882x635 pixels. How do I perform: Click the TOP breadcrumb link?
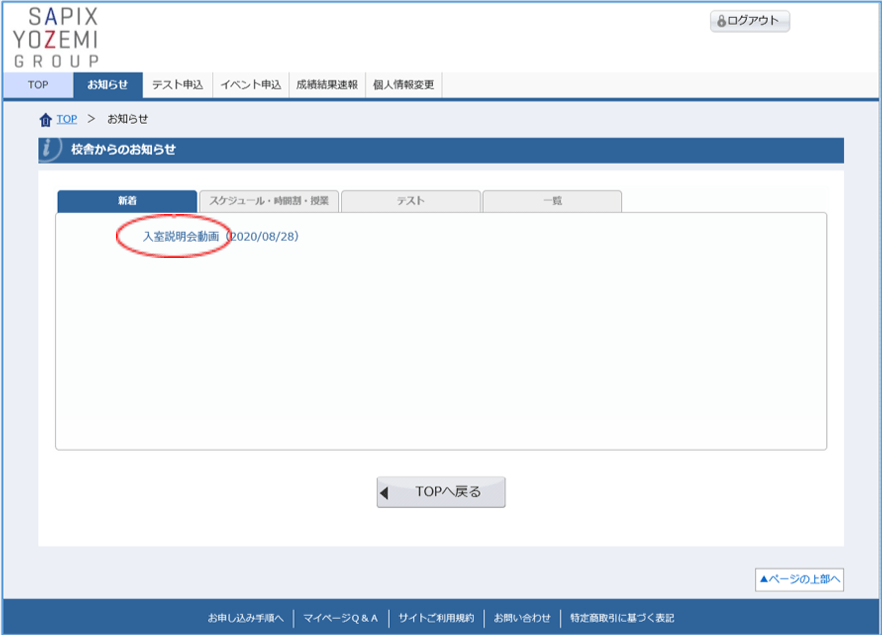point(66,120)
